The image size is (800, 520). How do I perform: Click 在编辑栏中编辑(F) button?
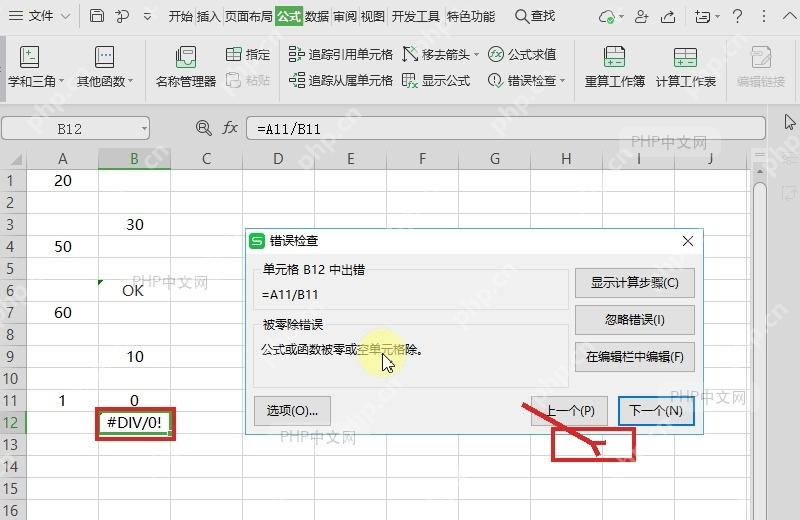tap(635, 357)
